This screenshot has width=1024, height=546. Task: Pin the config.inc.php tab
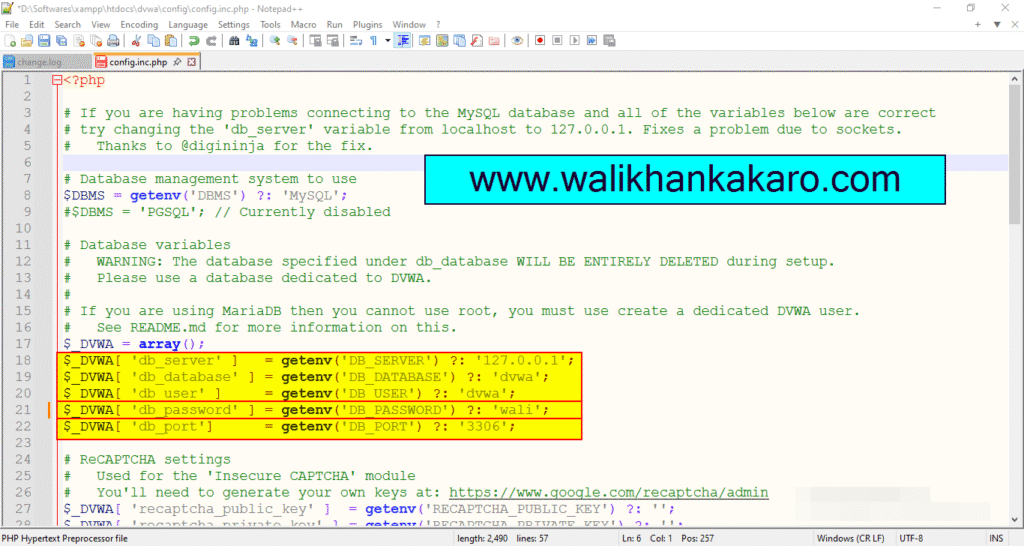click(x=177, y=62)
